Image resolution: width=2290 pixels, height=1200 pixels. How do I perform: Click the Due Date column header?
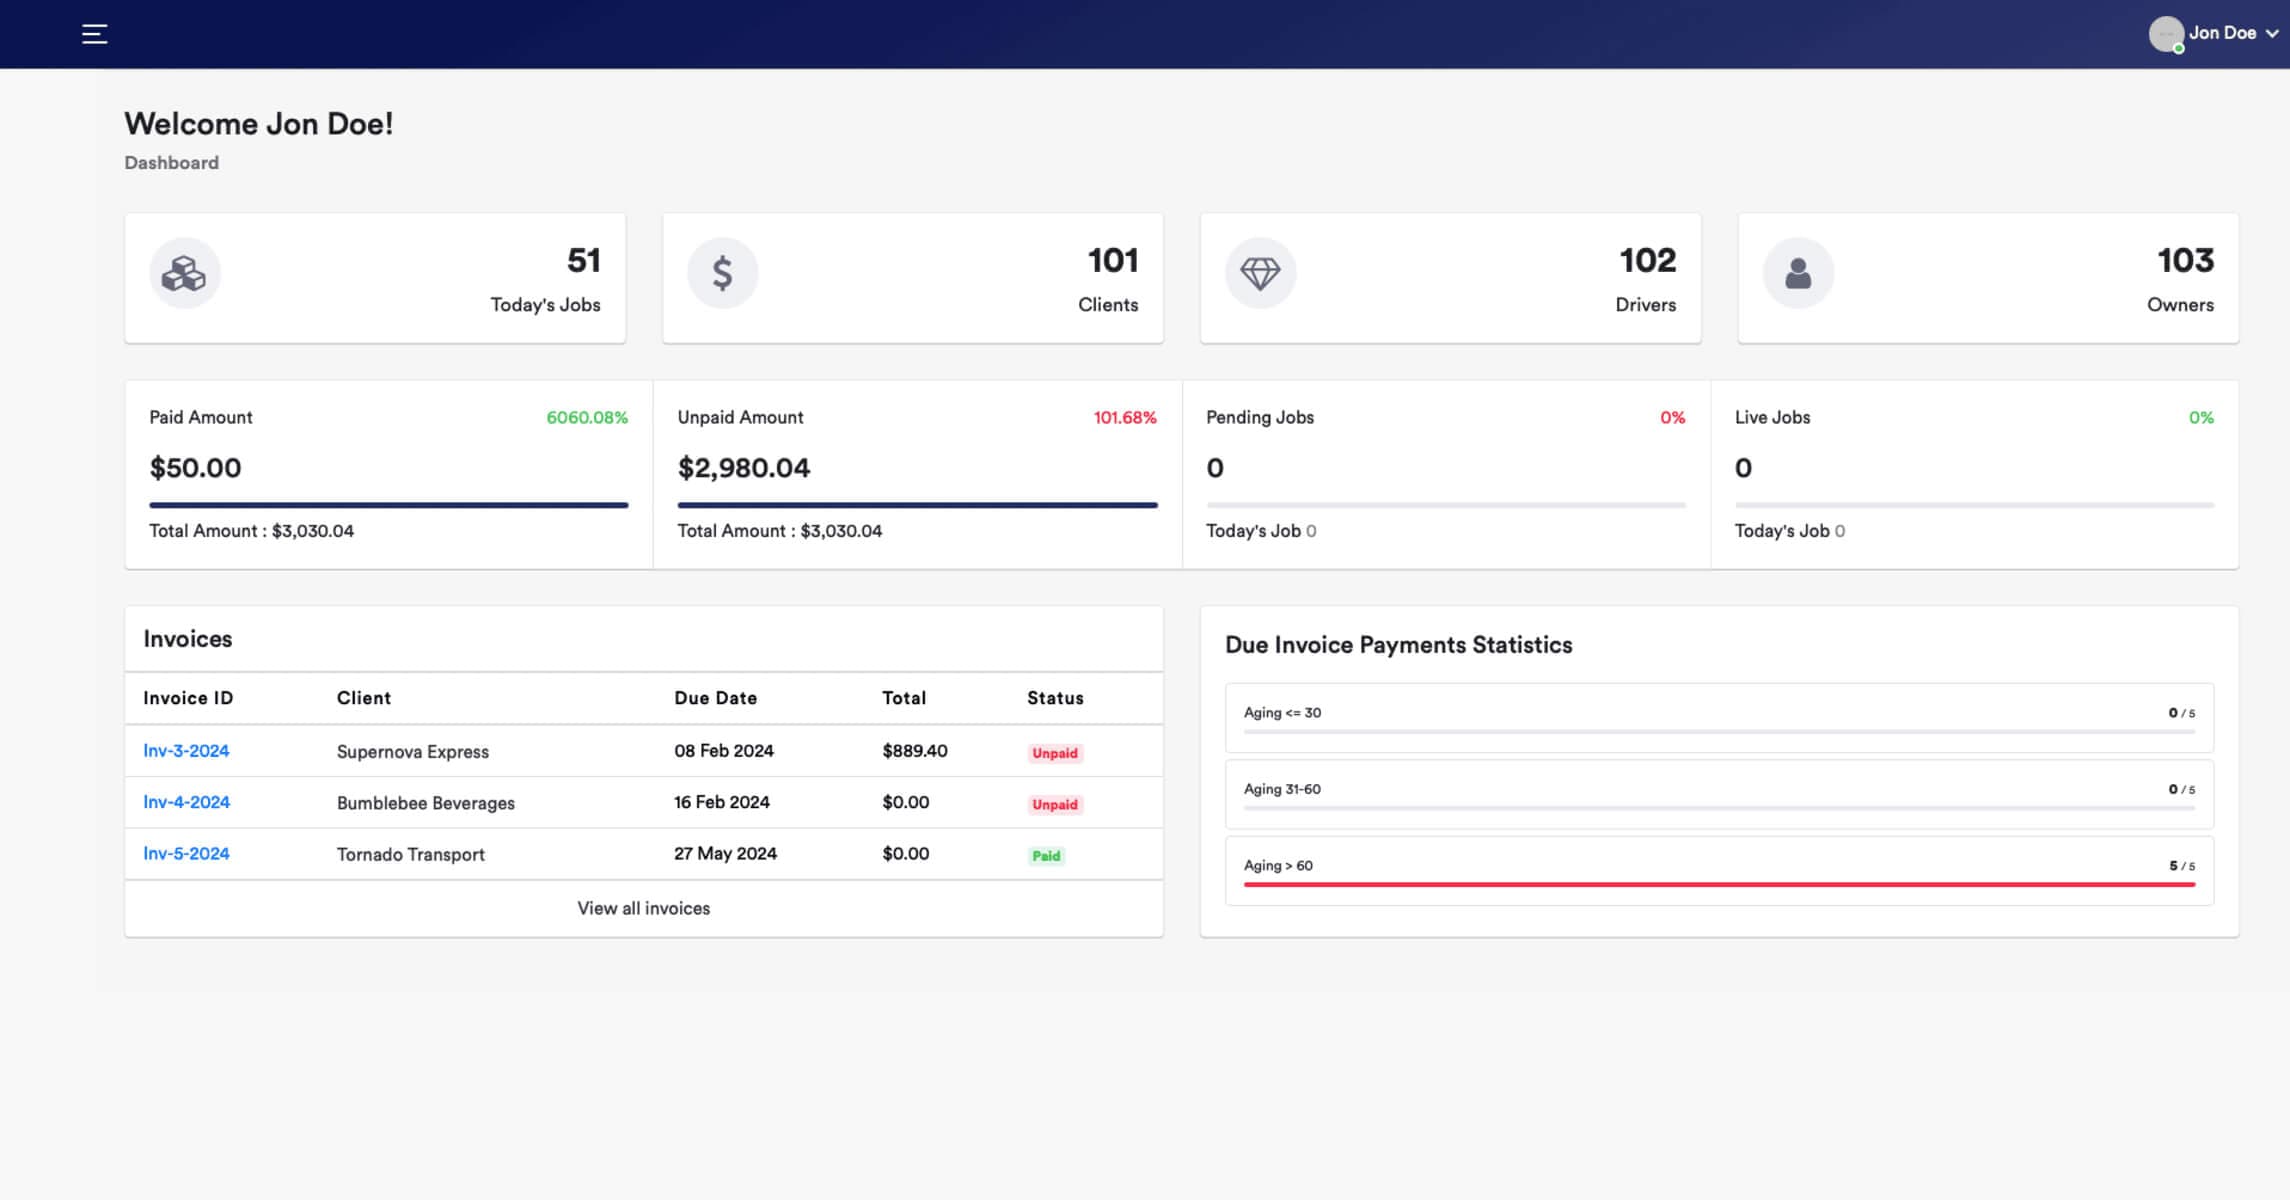point(716,698)
